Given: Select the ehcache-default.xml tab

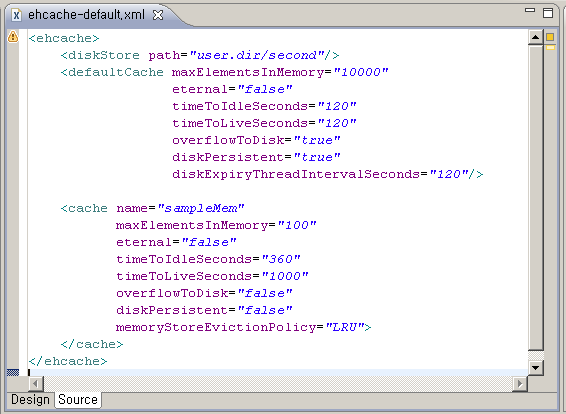Looking at the screenshot, I should click(86, 15).
